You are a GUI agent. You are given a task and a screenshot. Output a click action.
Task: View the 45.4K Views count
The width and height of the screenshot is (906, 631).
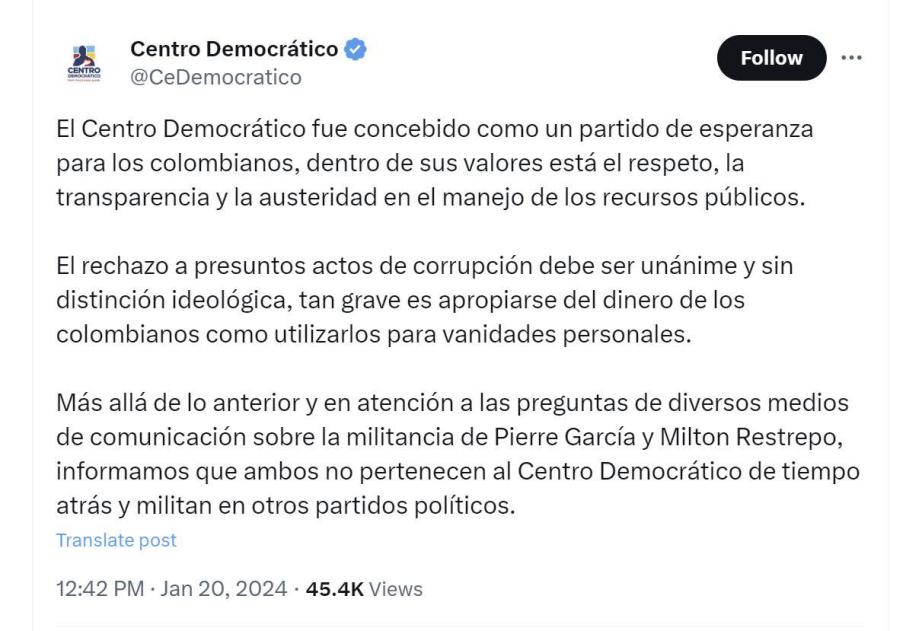(364, 589)
